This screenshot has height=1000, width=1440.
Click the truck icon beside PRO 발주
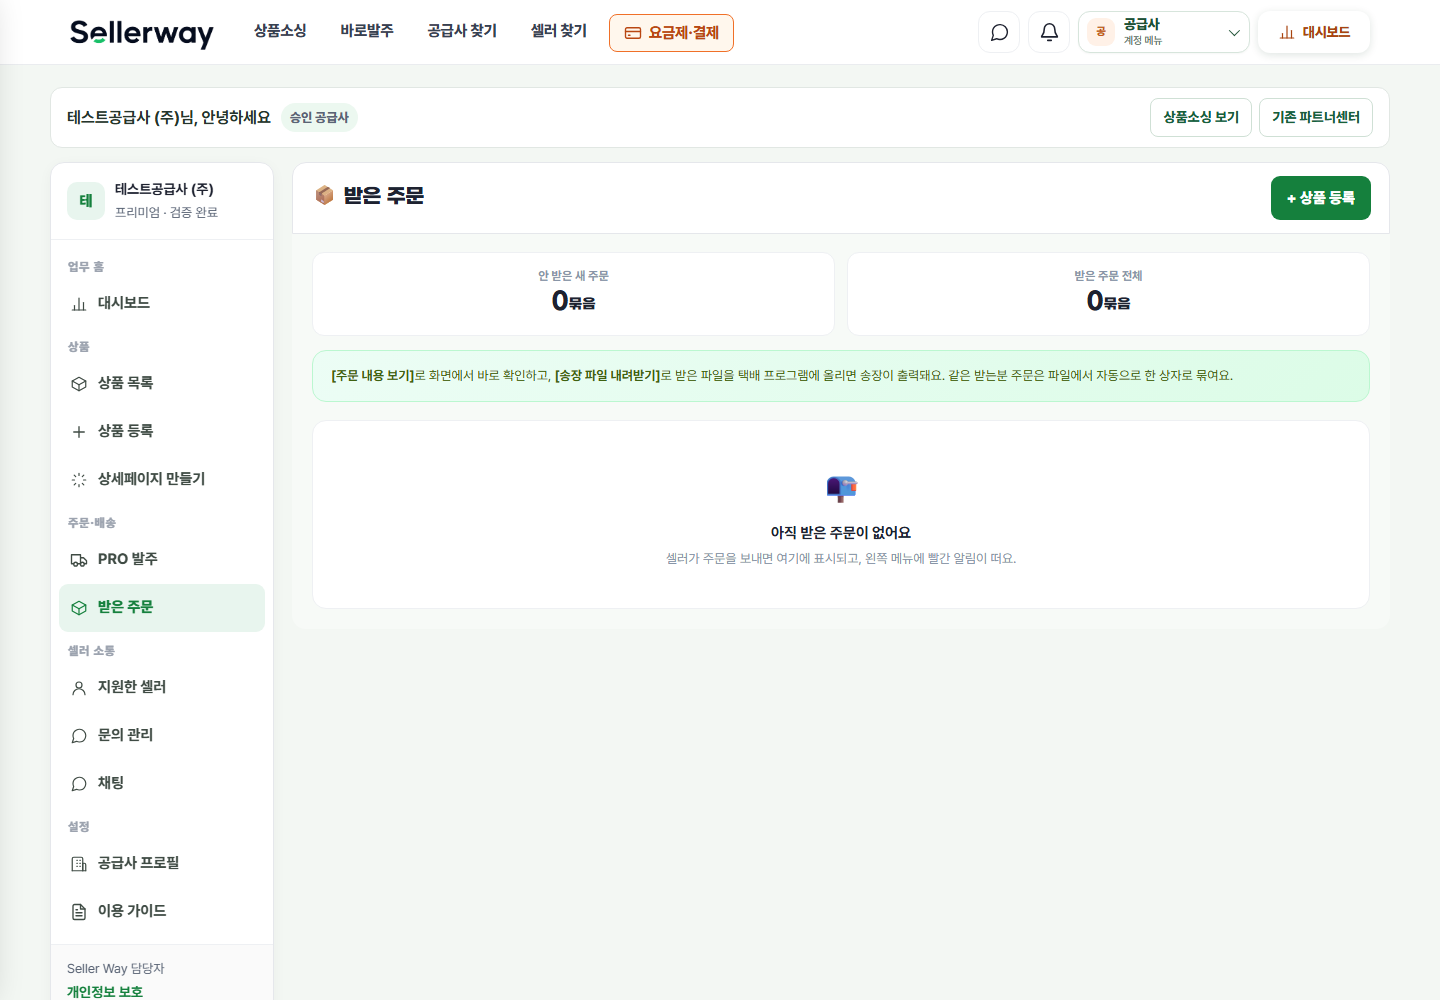79,560
